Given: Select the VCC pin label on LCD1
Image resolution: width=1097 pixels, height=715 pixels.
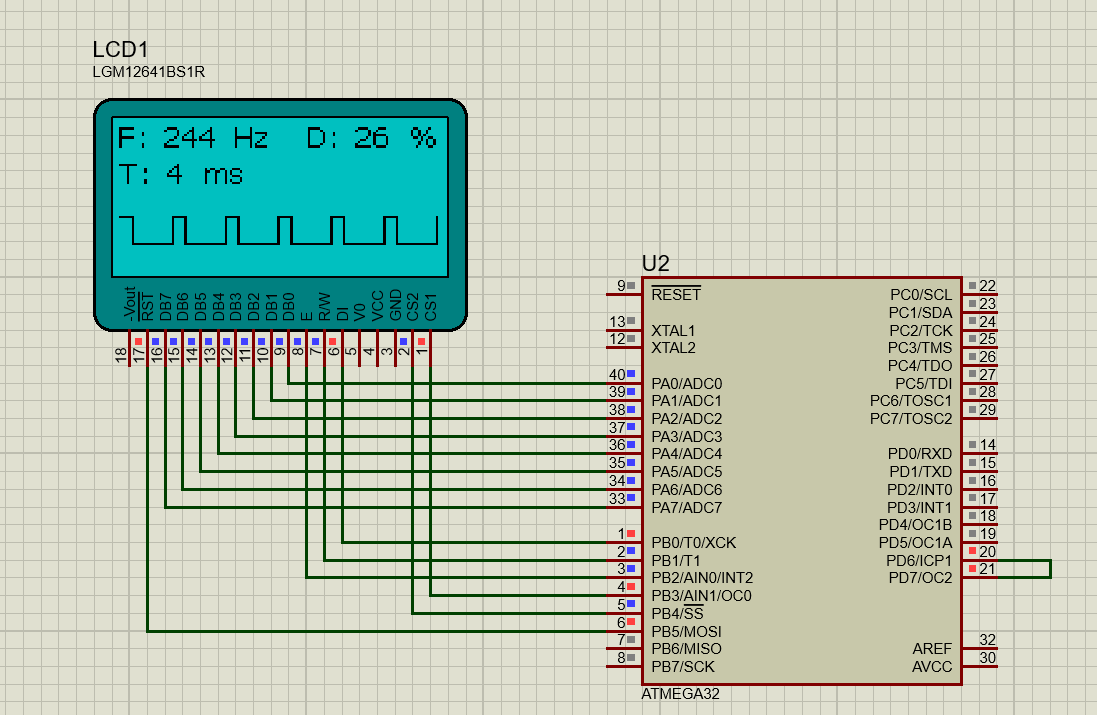Looking at the screenshot, I should (377, 306).
